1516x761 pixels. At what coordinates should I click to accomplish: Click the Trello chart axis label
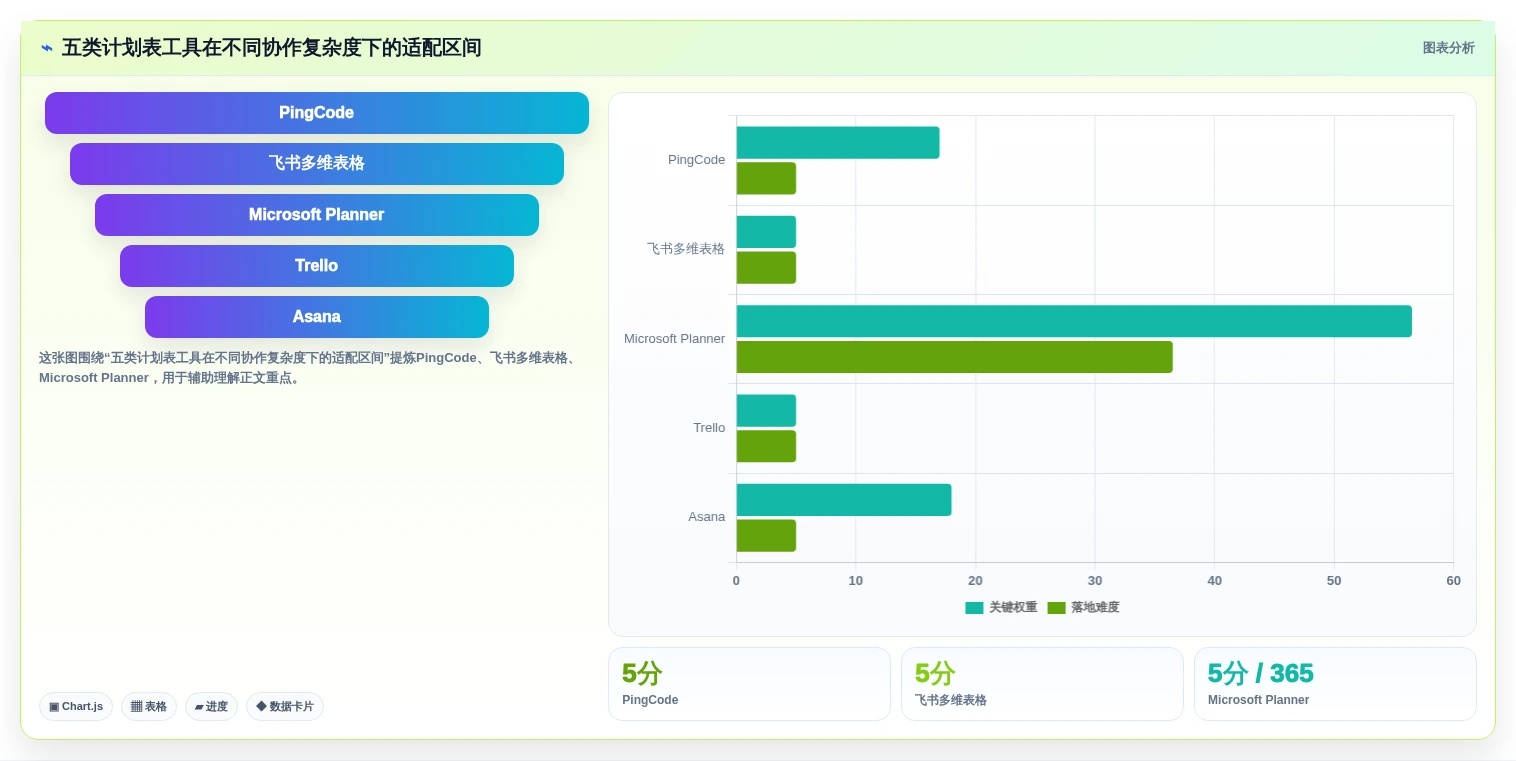click(x=709, y=428)
